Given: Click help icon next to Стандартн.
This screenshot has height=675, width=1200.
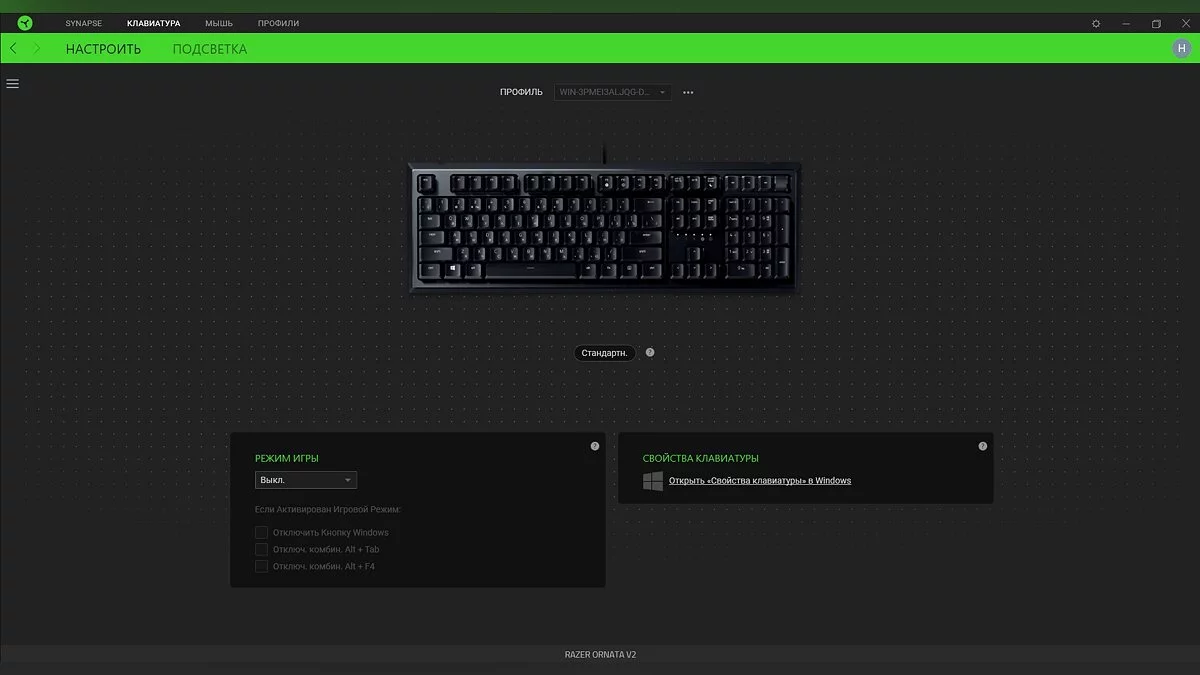Looking at the screenshot, I should tap(650, 352).
